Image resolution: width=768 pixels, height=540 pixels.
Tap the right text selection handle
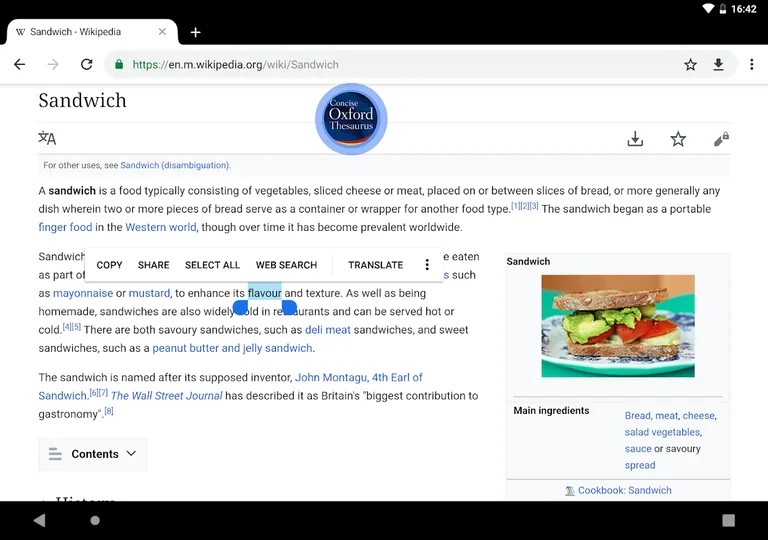tap(289, 308)
